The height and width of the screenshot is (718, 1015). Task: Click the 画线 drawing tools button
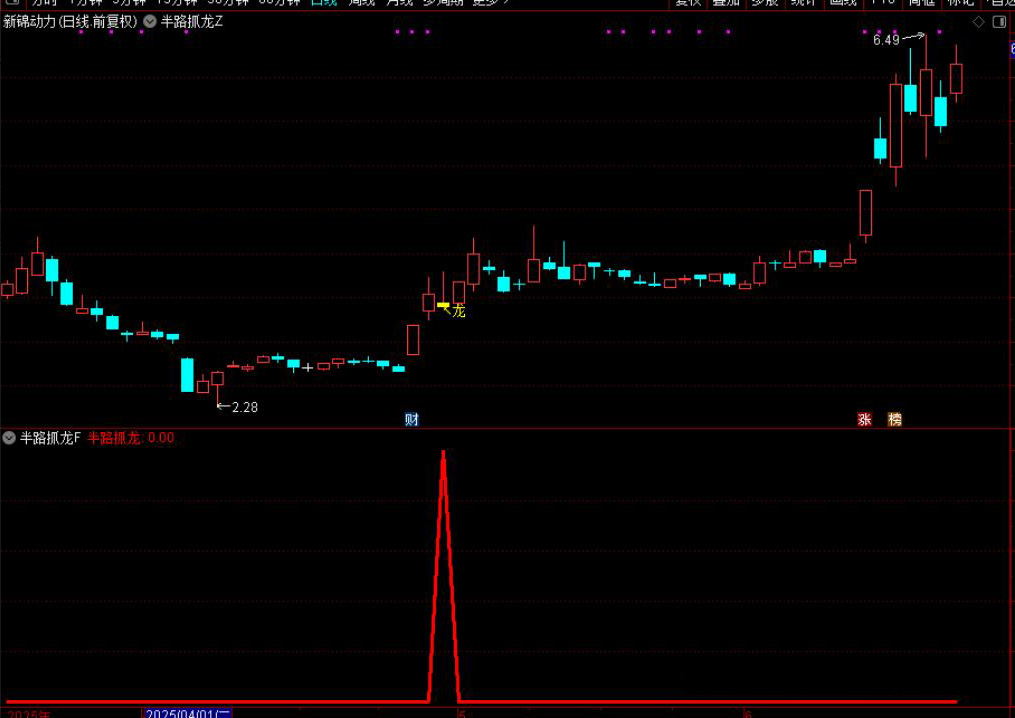(x=843, y=3)
